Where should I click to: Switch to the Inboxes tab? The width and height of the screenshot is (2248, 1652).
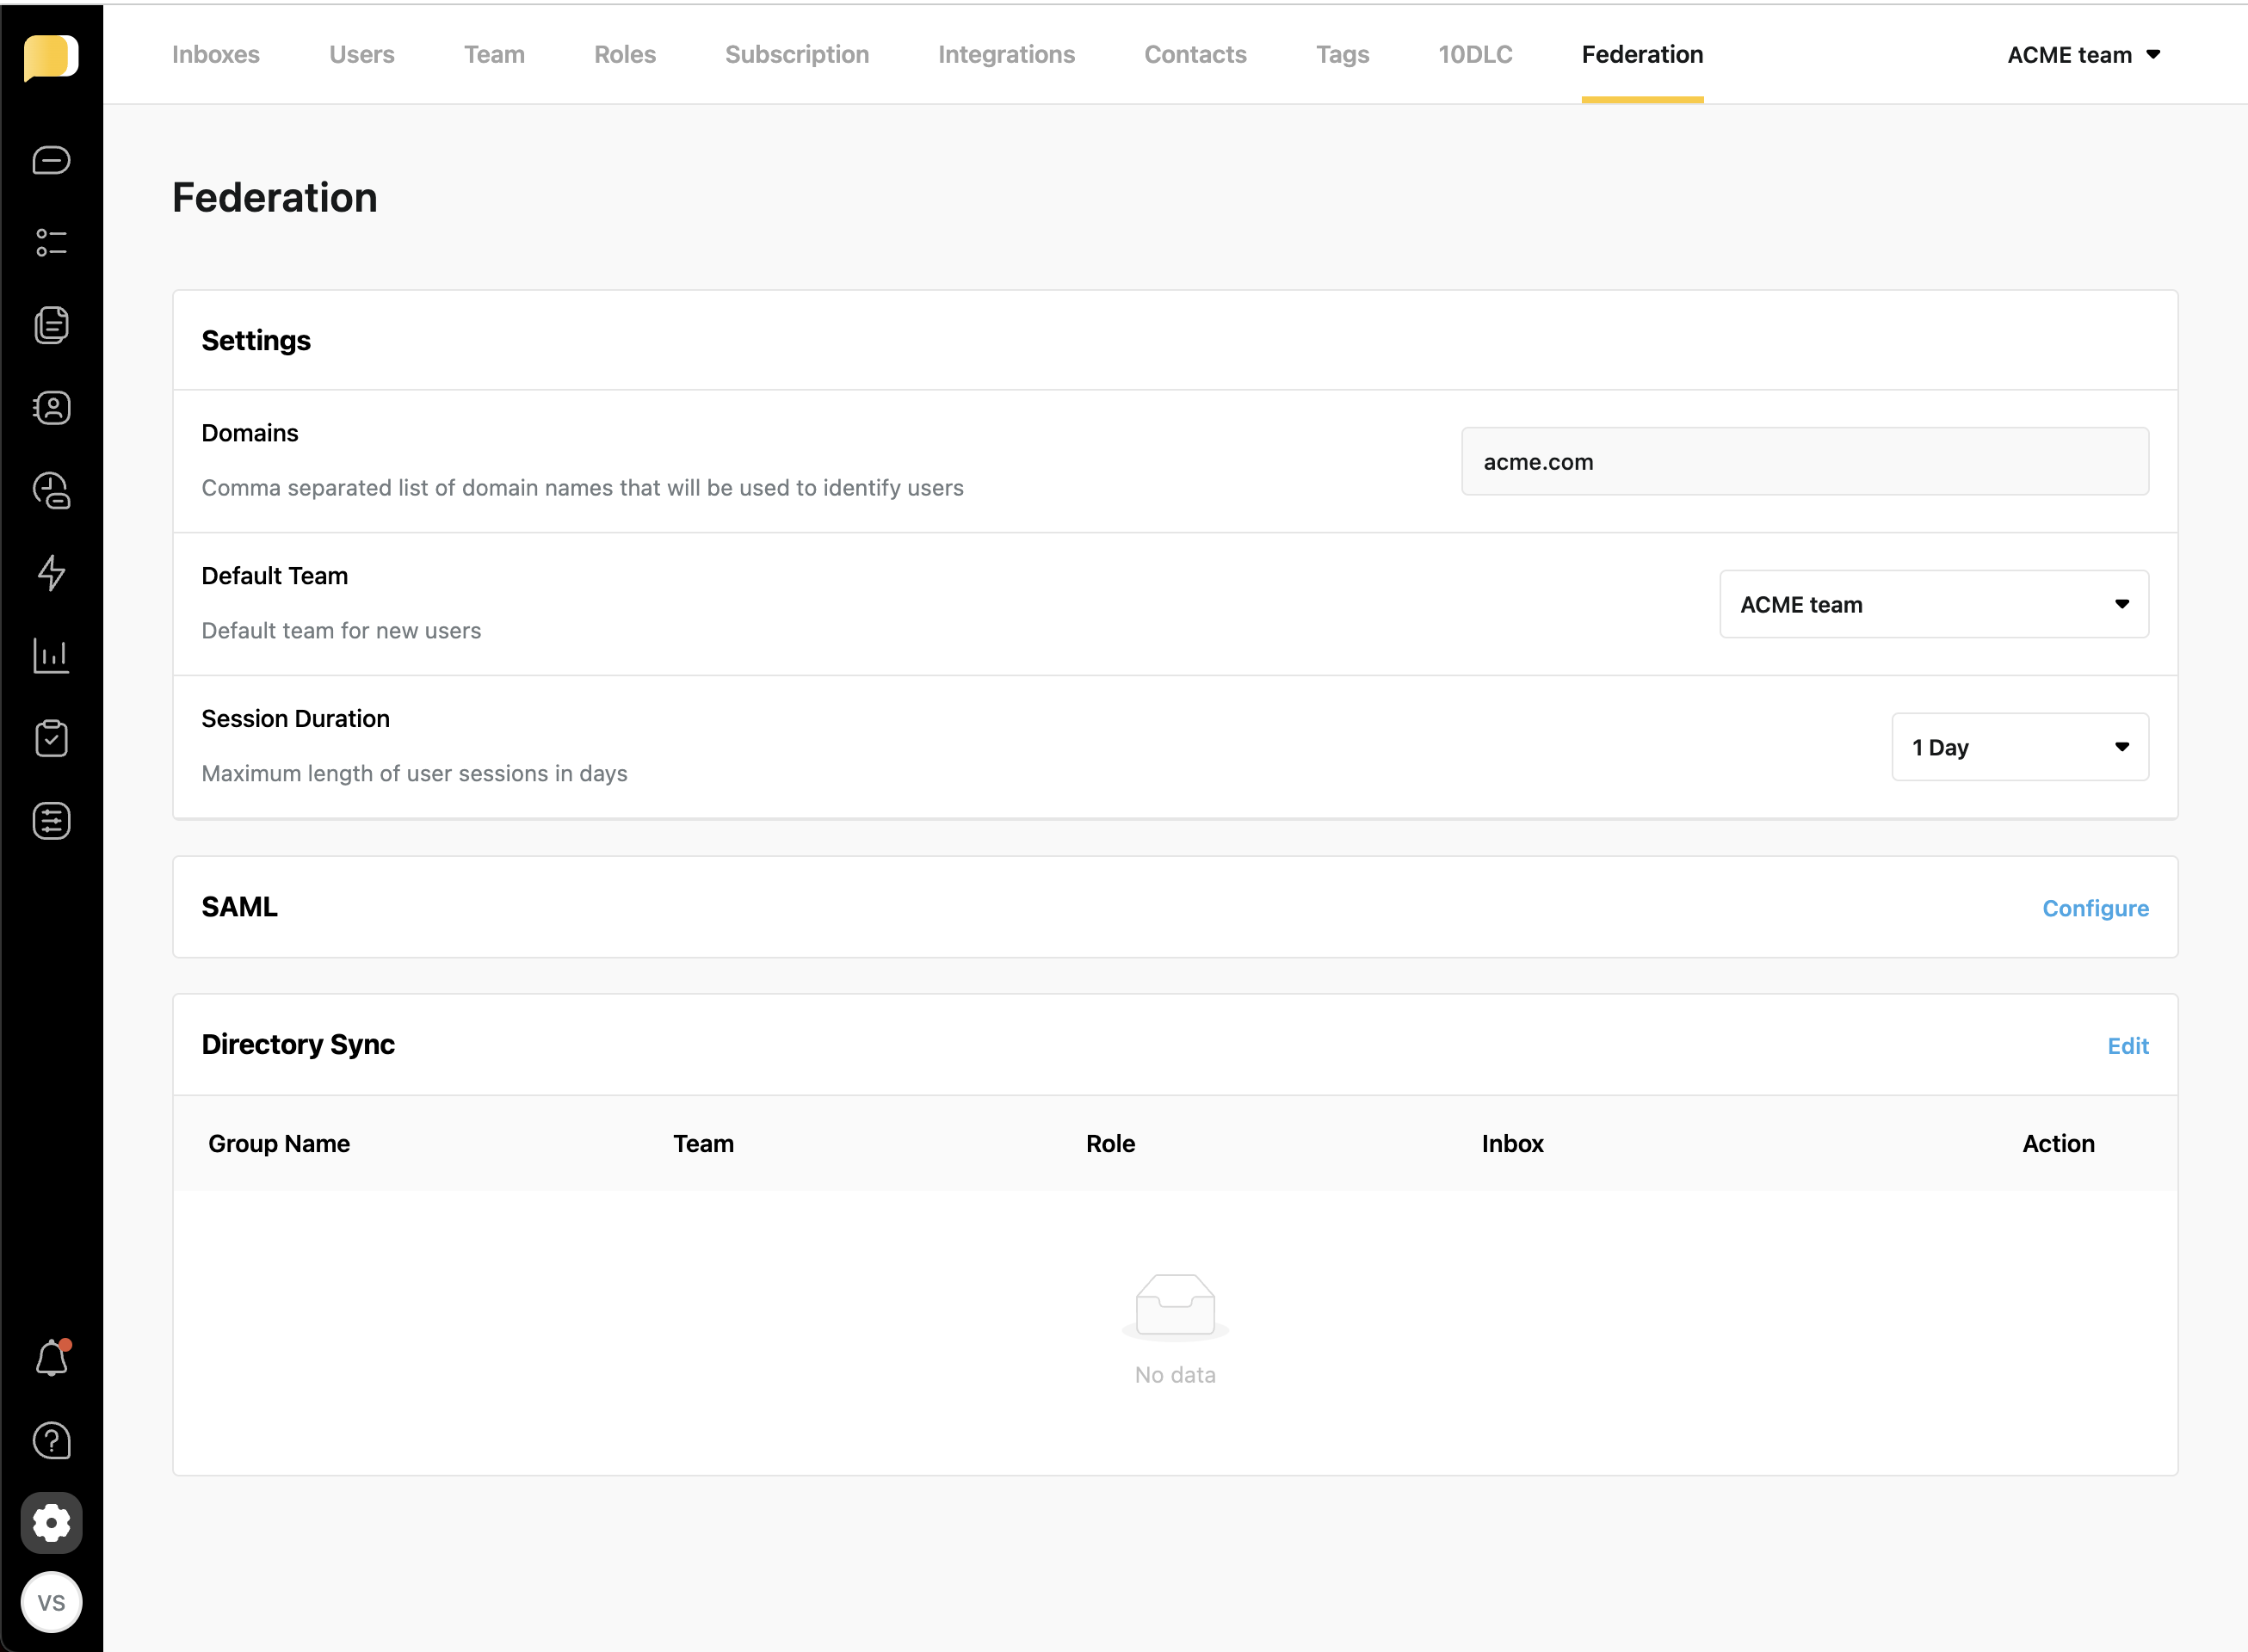[x=215, y=55]
